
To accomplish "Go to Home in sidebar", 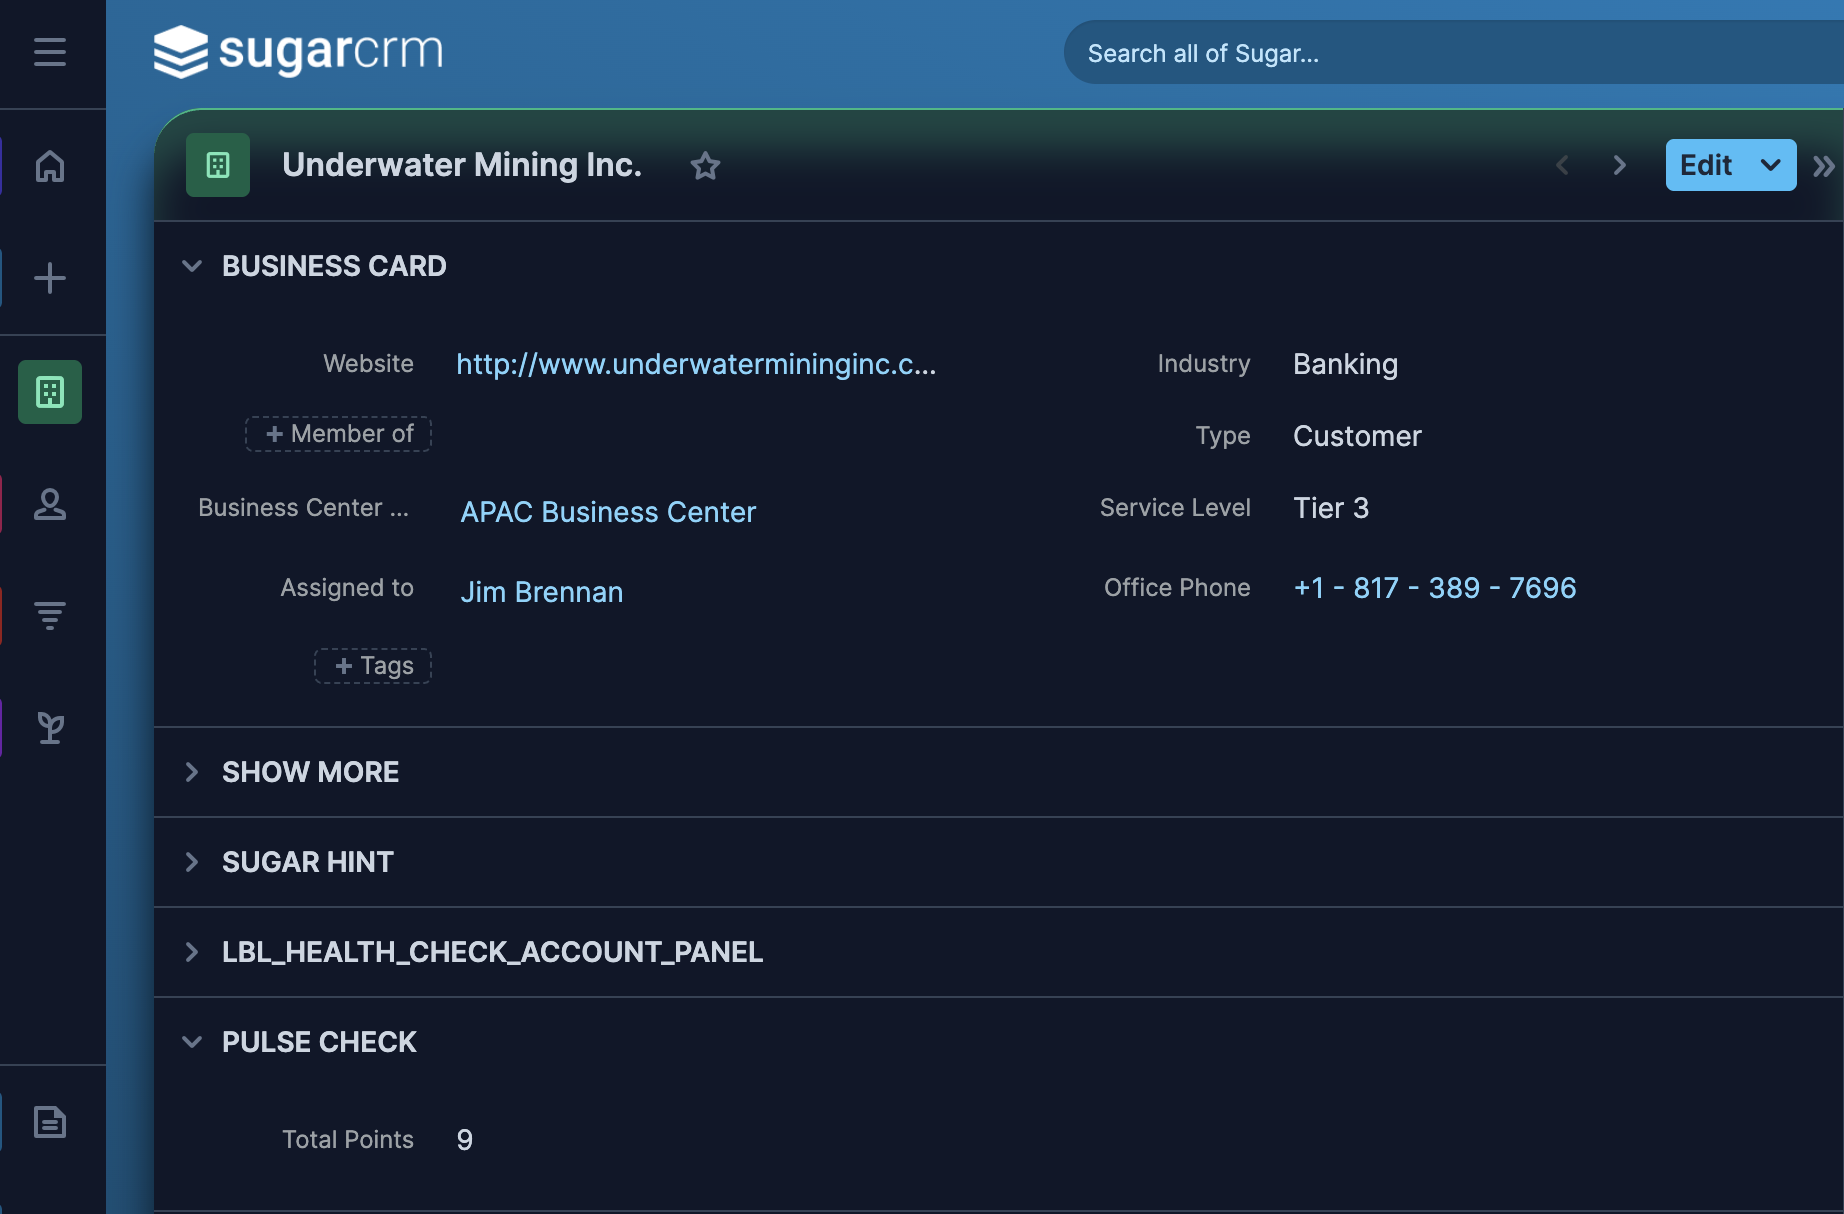I will (x=50, y=166).
